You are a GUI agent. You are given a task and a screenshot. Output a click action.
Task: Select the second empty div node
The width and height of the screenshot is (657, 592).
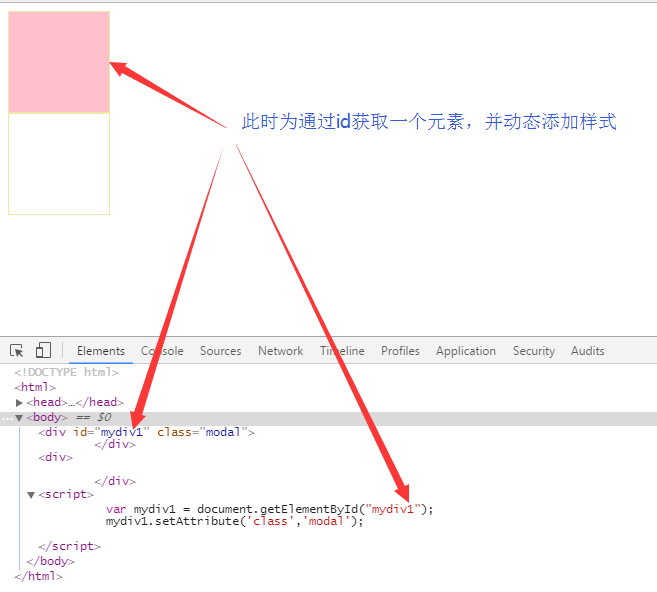pos(55,457)
